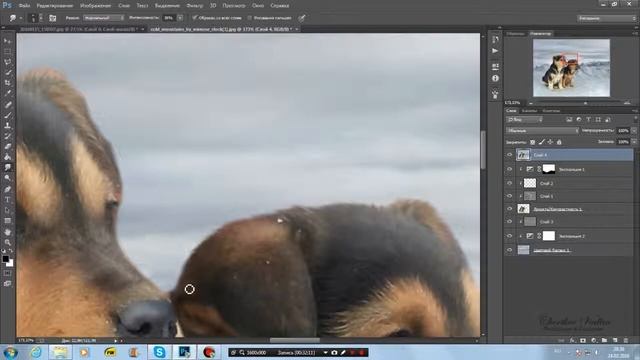640x360 pixels.
Task: Create a new layer icon
Action: (x=615, y=340)
